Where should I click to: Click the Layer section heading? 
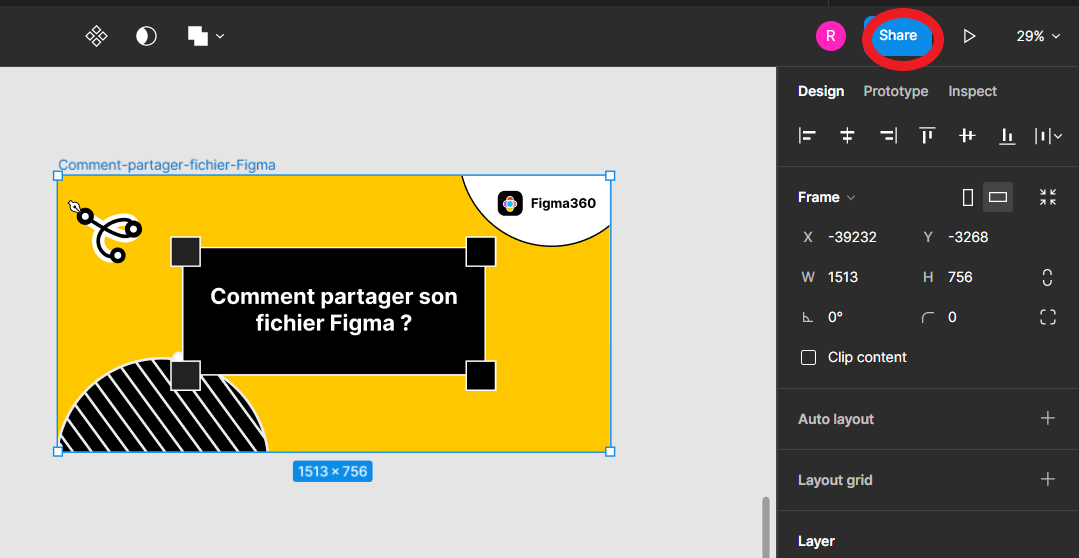pyautogui.click(x=816, y=541)
